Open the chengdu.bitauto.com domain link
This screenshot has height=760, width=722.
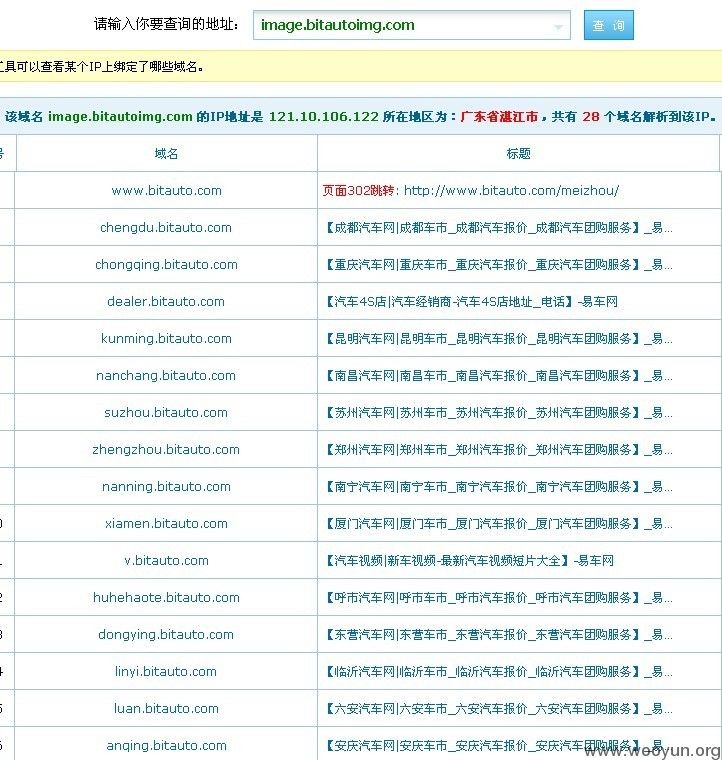pyautogui.click(x=166, y=227)
